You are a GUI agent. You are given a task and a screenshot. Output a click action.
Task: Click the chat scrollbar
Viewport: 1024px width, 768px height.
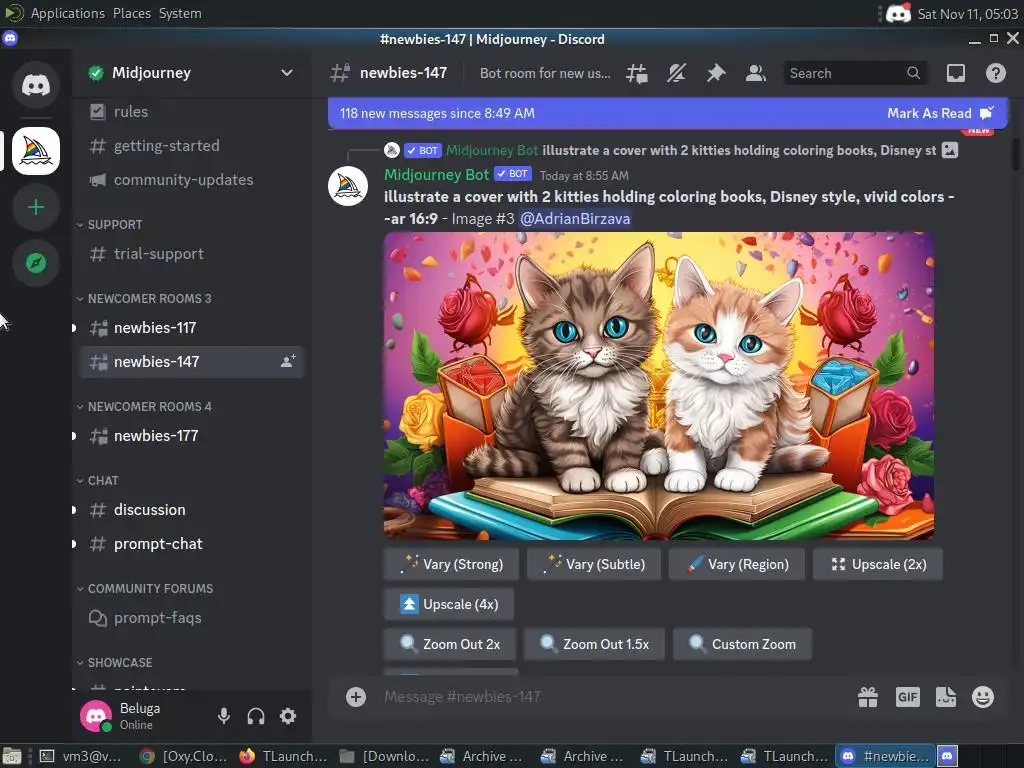point(1015,154)
